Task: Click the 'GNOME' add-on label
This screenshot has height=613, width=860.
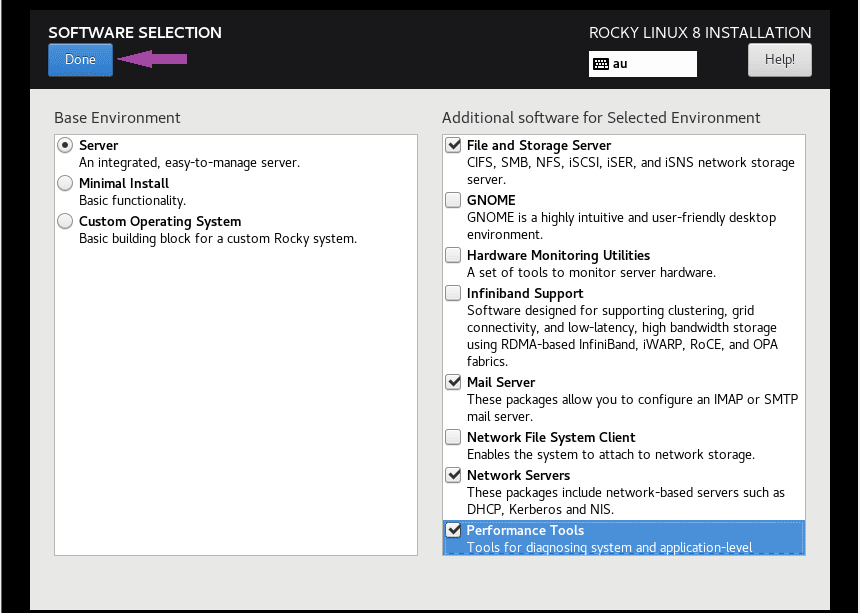Action: pos(491,200)
